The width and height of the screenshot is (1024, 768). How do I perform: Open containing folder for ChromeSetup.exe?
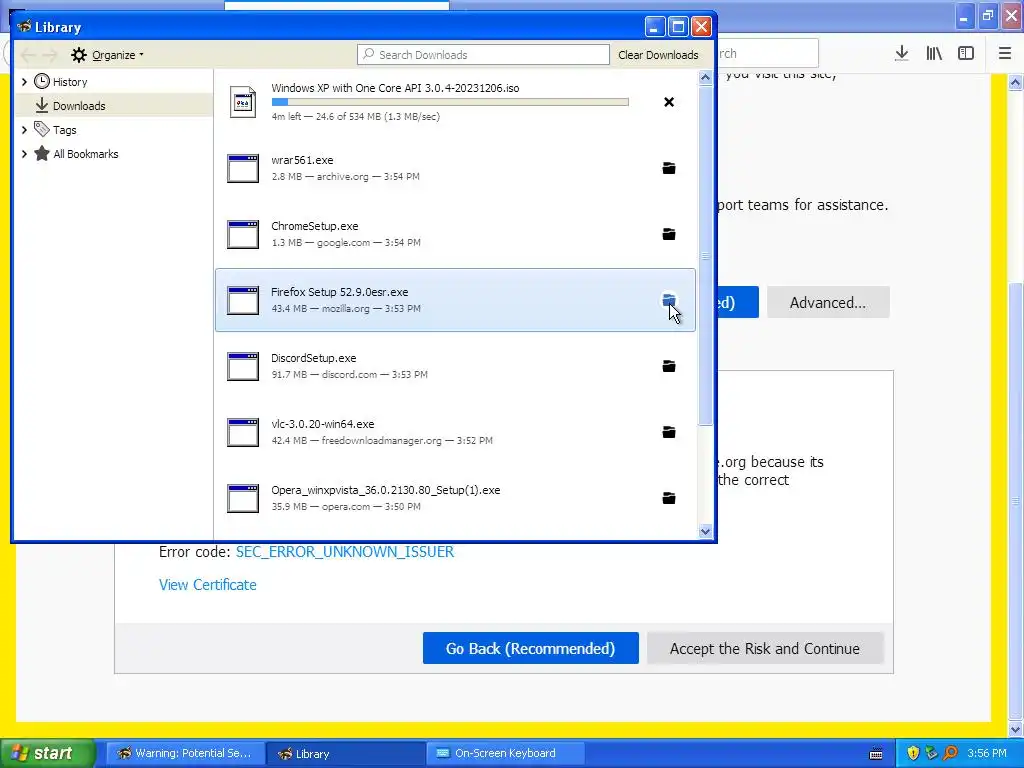tap(669, 234)
